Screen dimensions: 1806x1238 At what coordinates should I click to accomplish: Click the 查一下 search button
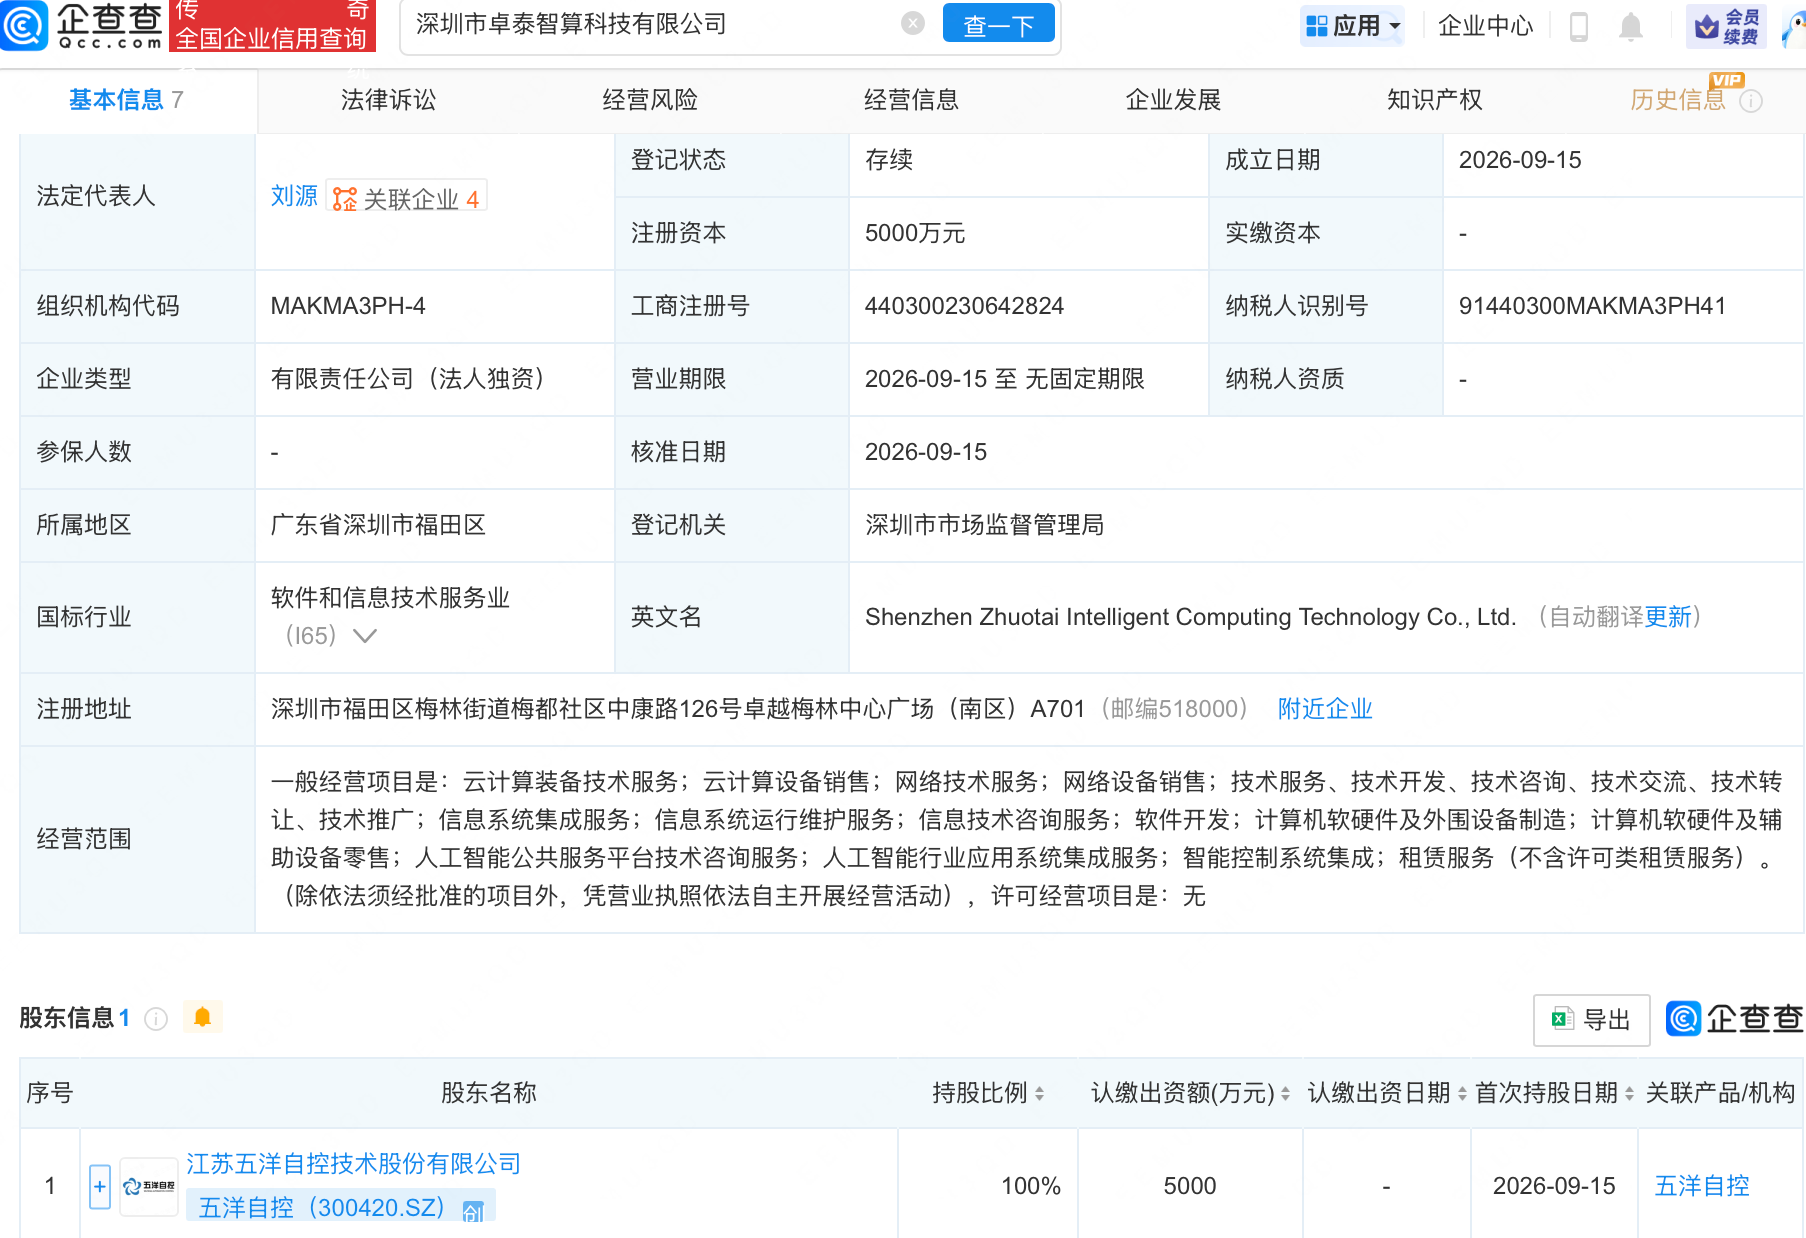(998, 24)
